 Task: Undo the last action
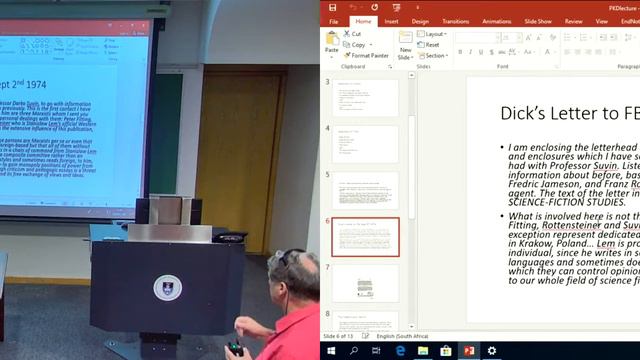tap(353, 7)
